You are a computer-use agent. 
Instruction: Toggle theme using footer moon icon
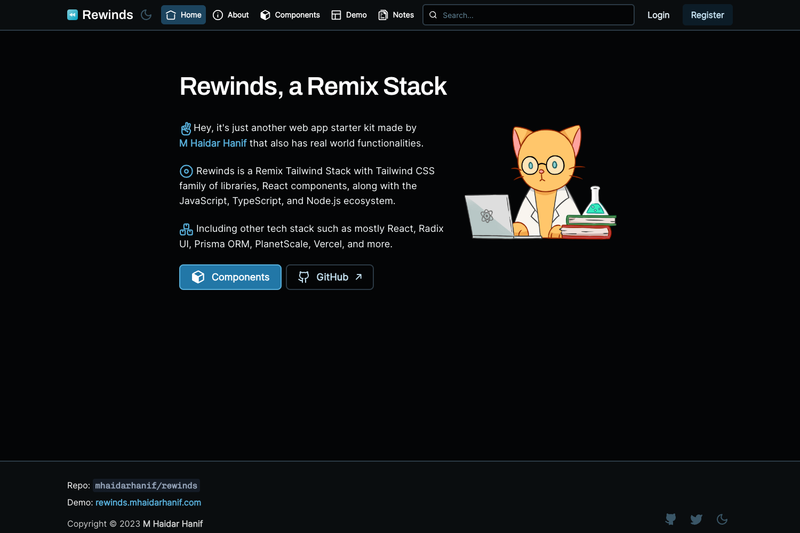pyautogui.click(x=722, y=519)
